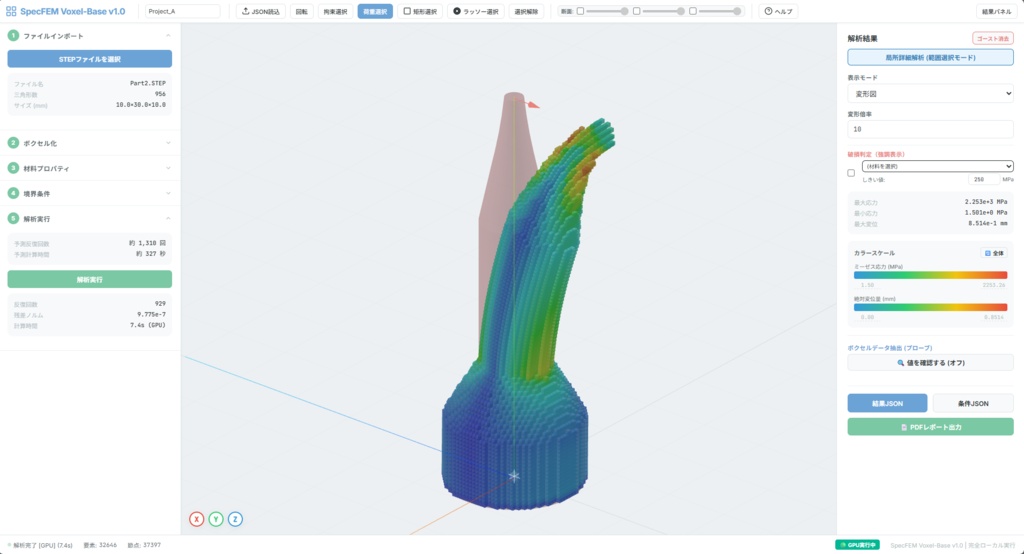Expand the ボクセル化 section
1024x554 pixels.
(168, 142)
